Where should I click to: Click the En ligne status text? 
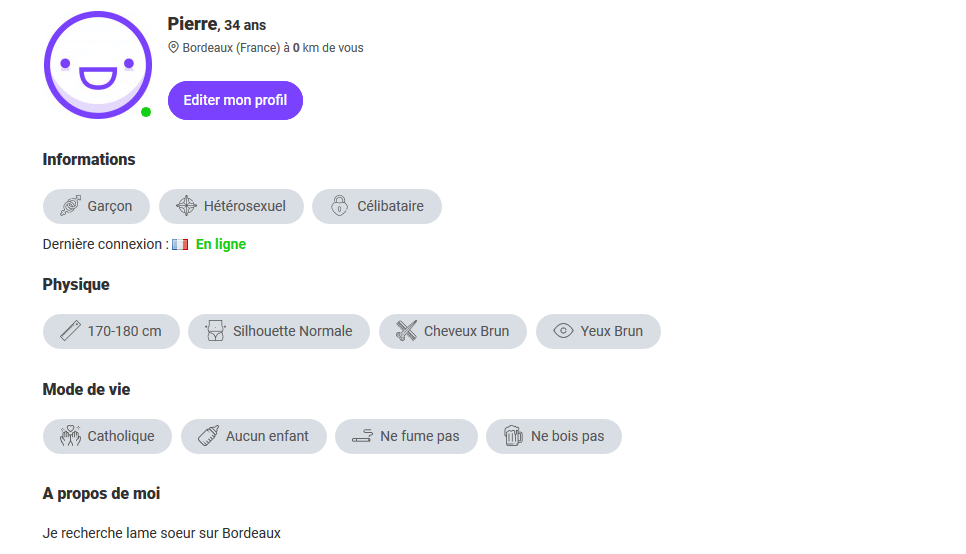221,245
